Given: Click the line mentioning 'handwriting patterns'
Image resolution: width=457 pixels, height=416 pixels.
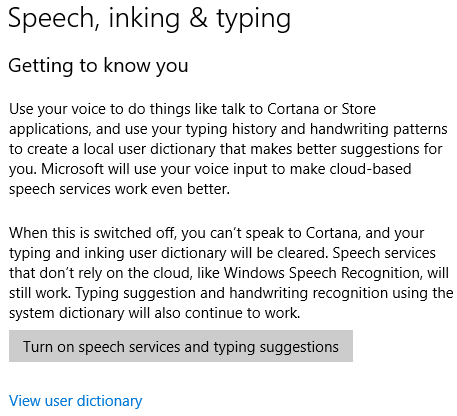Looking at the screenshot, I should [x=228, y=129].
